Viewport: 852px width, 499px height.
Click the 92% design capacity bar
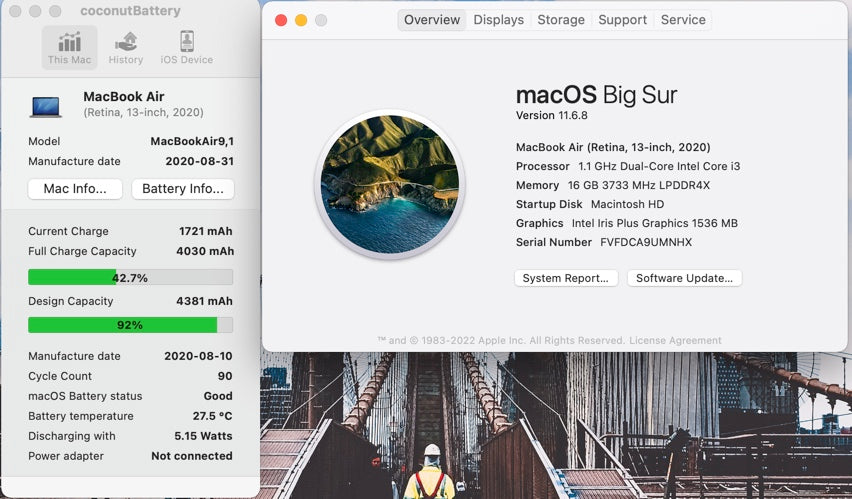coord(130,325)
